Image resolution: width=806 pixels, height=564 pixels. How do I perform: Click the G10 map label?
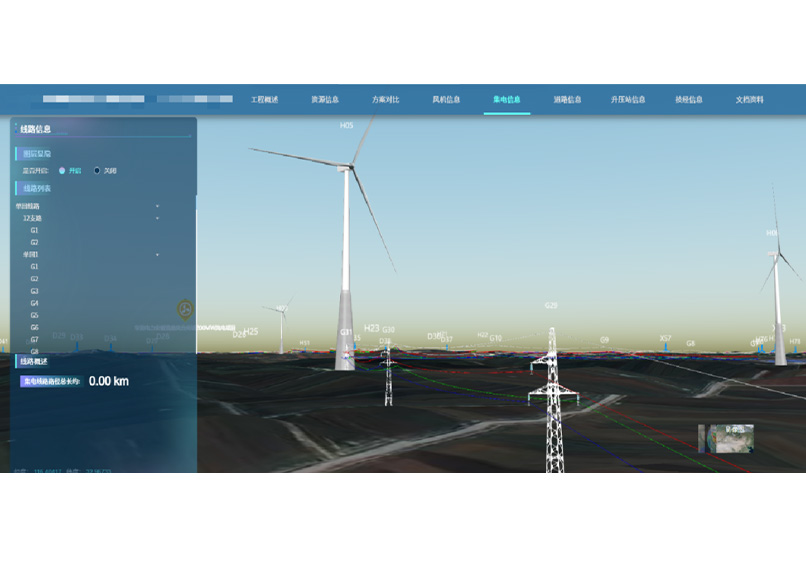[x=496, y=338]
